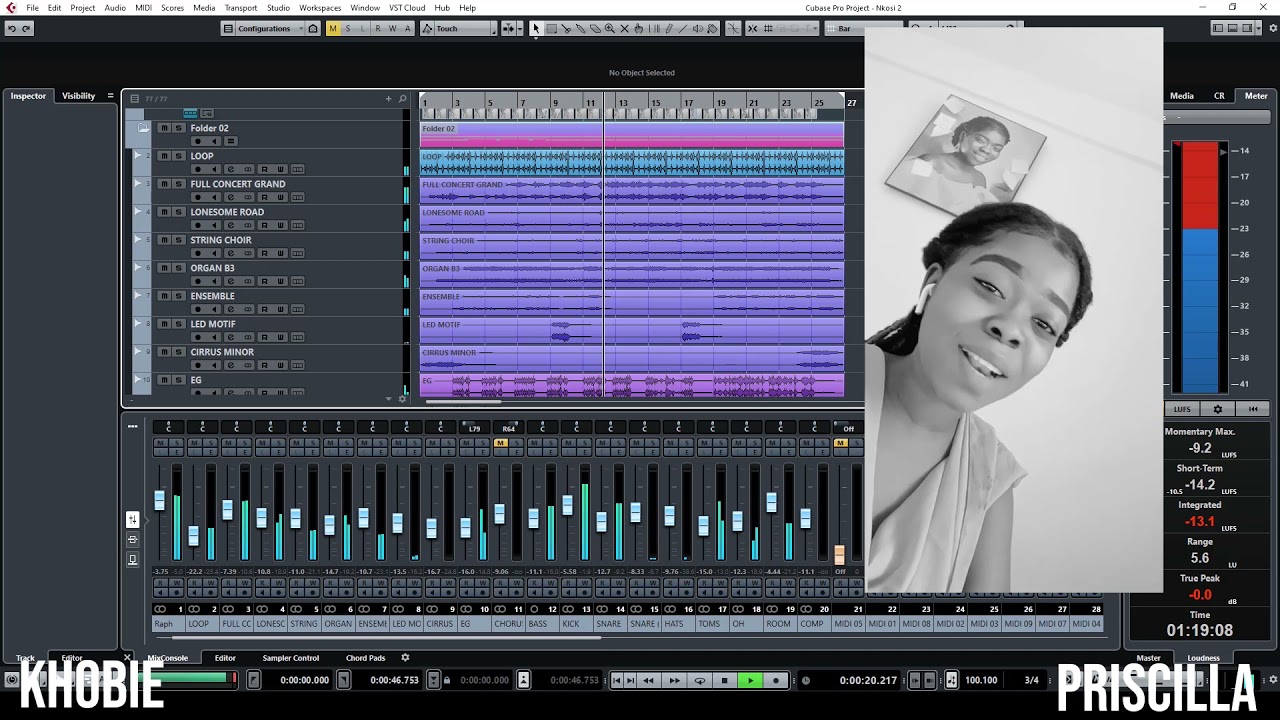Click the LUFS unit button in Meter
This screenshot has width=1280, height=720.
[x=1182, y=409]
